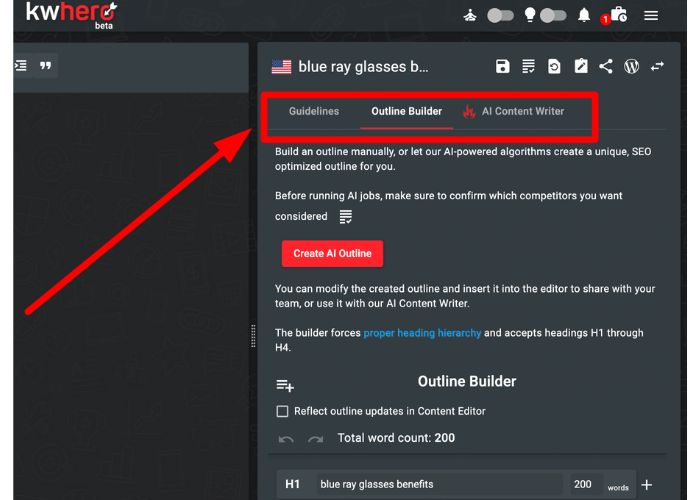Toggle the focus mode switch
700x500 pixels.
tap(500, 16)
